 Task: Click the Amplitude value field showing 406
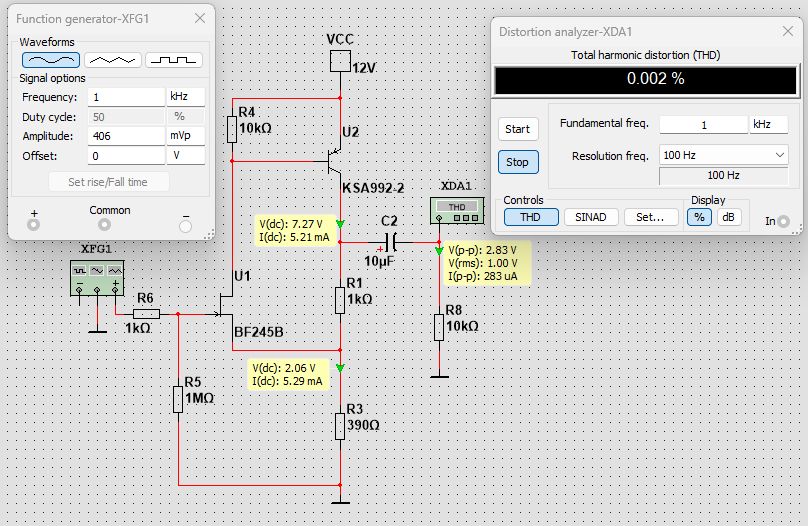pos(126,136)
